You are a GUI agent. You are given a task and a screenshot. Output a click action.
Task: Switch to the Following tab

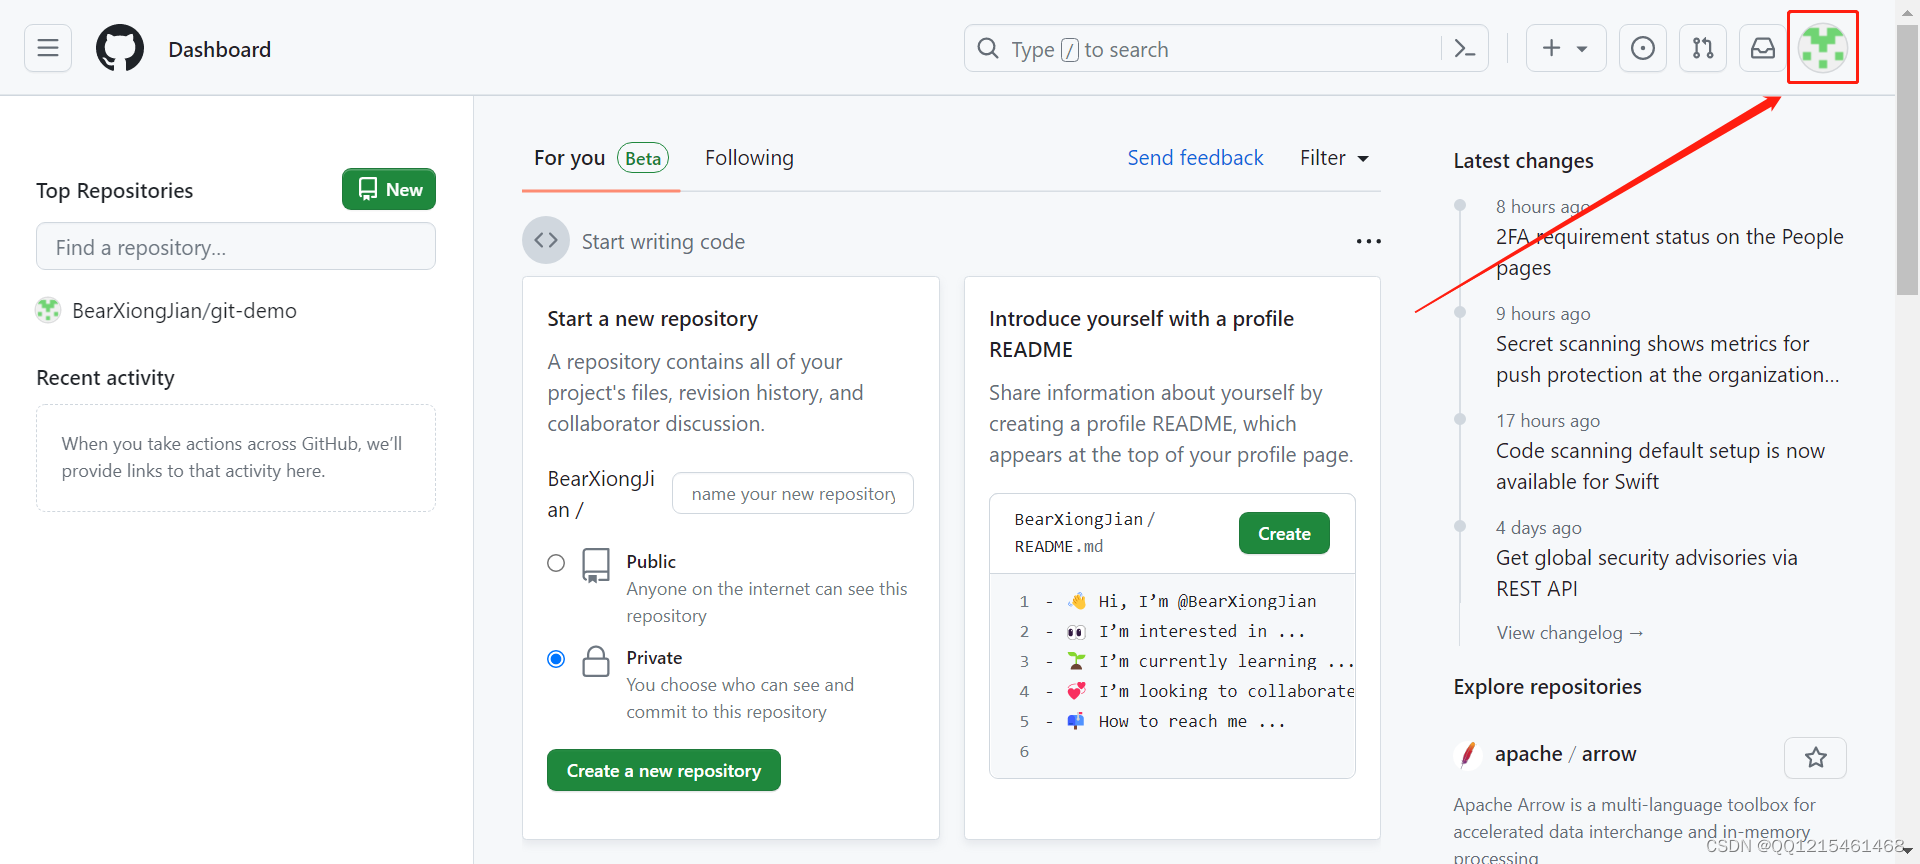click(x=749, y=158)
